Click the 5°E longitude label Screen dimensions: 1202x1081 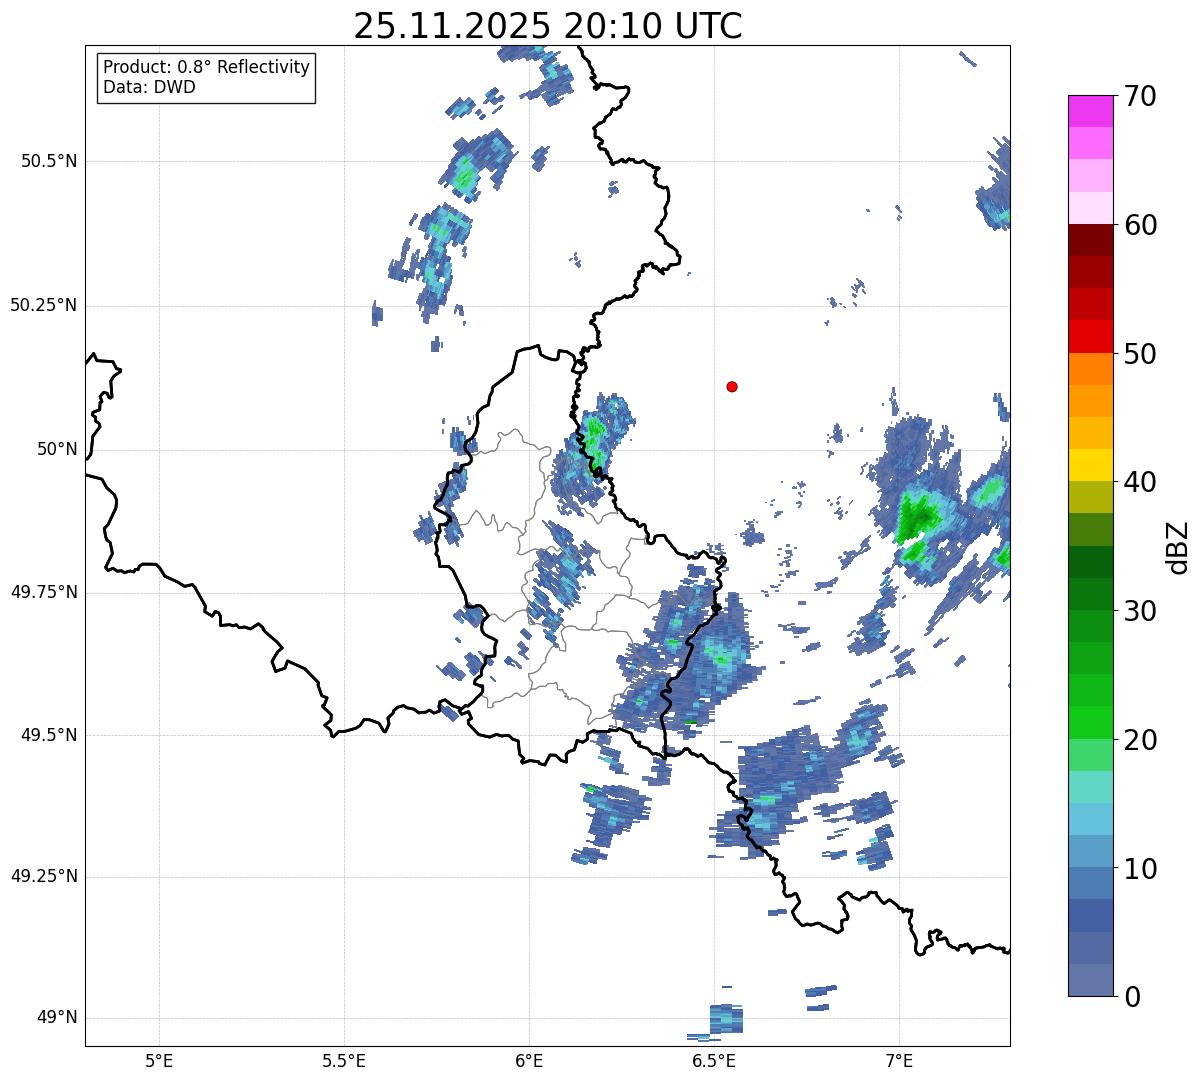coord(159,1061)
